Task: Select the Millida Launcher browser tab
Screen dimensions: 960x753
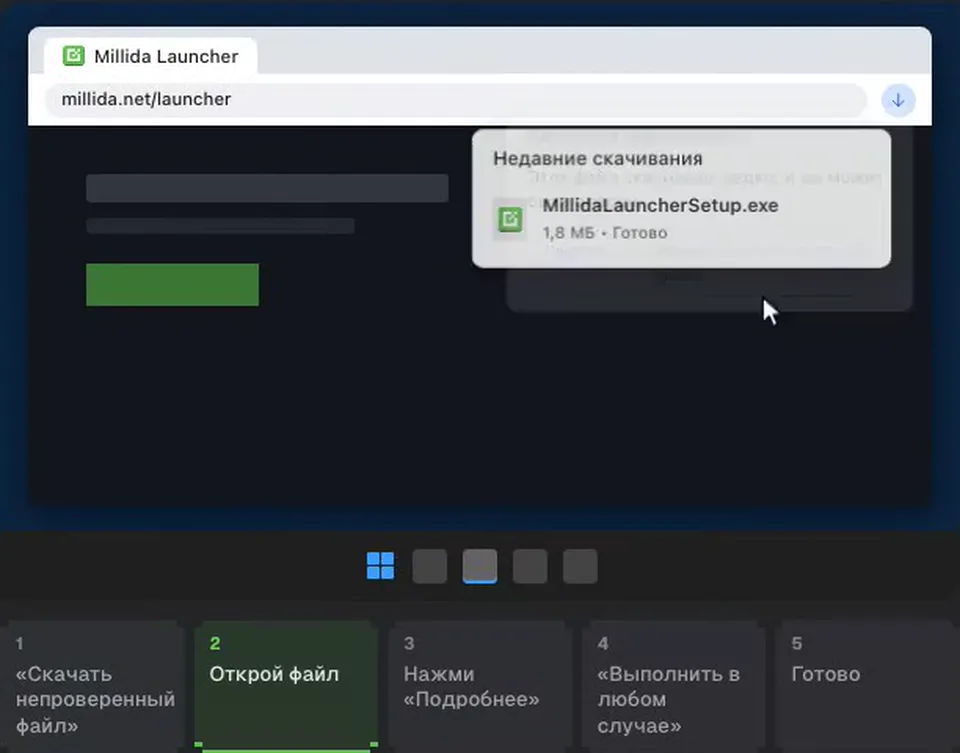Action: [x=151, y=56]
